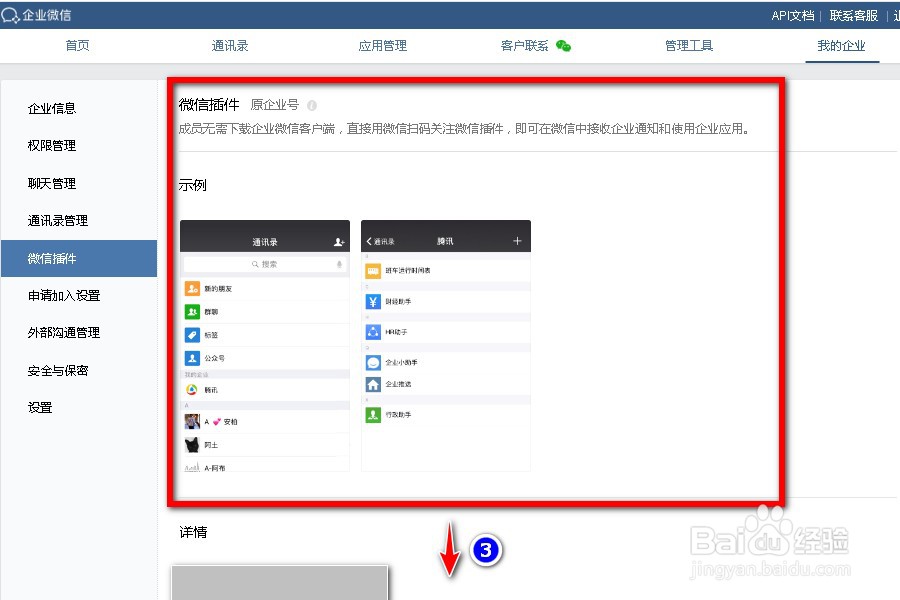Open 企业信息 in the sidebar

52,108
